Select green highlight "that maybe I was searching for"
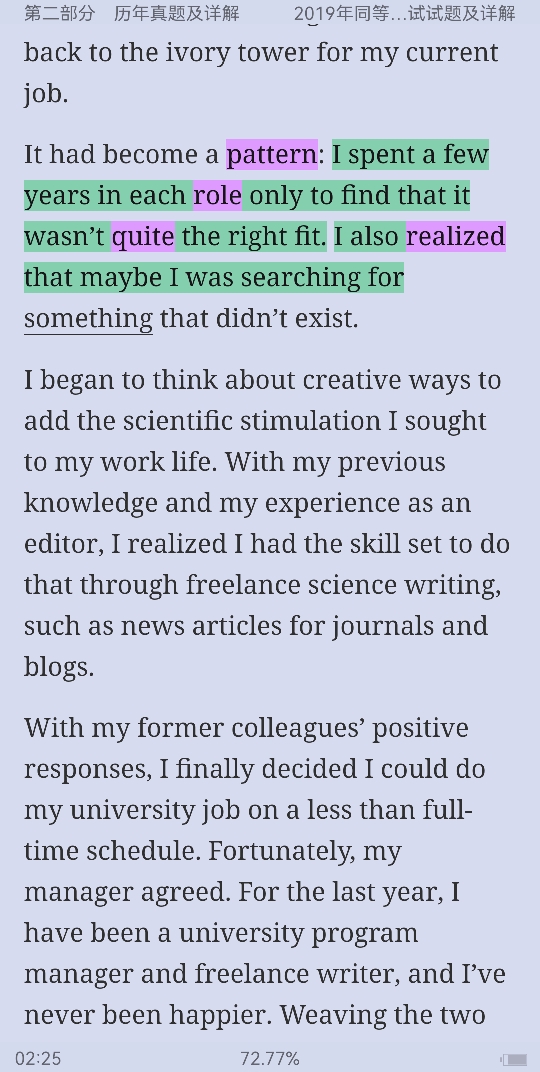The height and width of the screenshot is (1072, 540). 214,278
